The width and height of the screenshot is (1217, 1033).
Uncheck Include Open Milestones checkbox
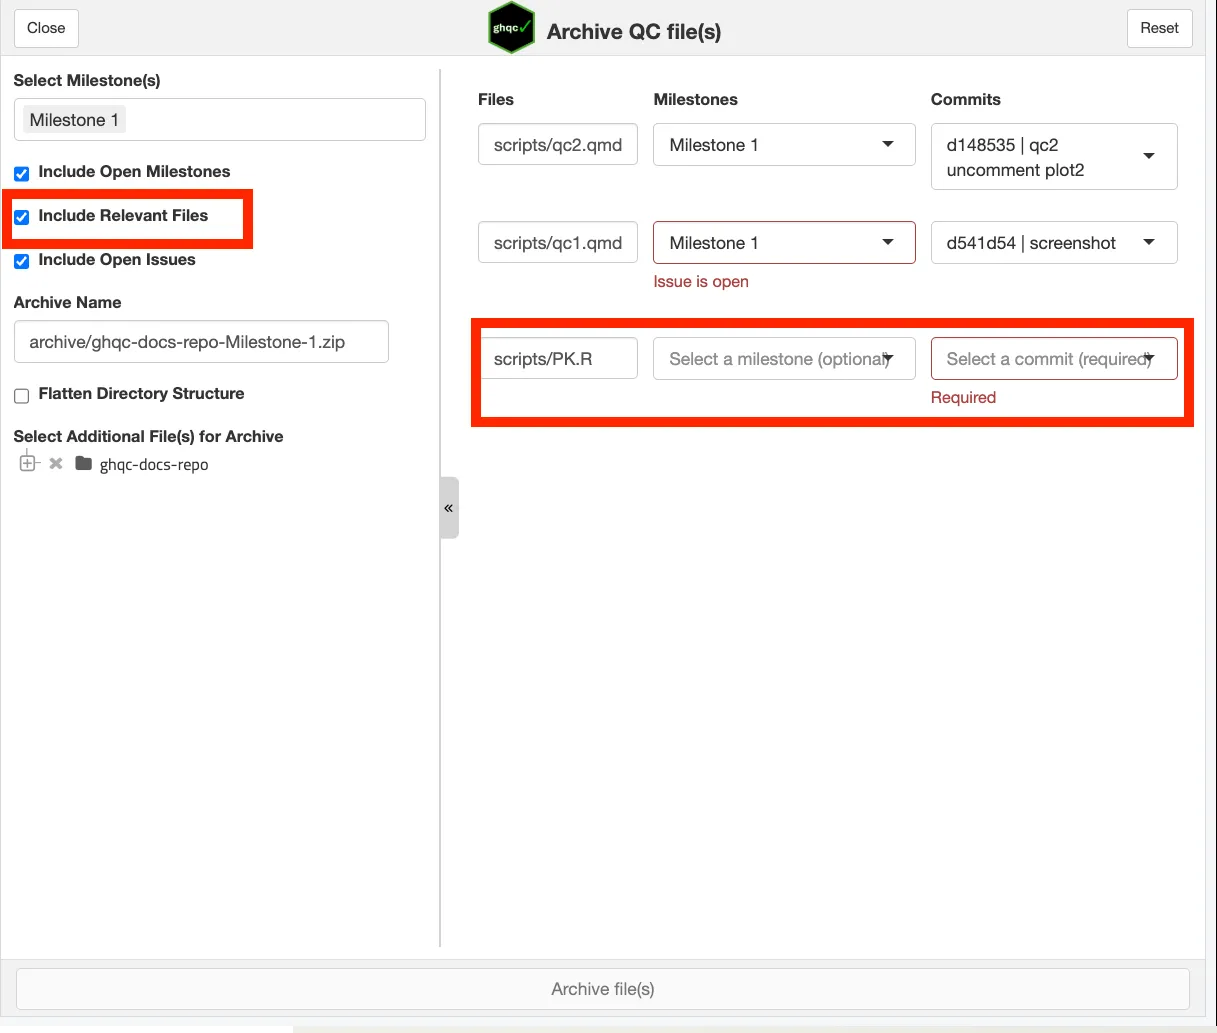pos(22,173)
